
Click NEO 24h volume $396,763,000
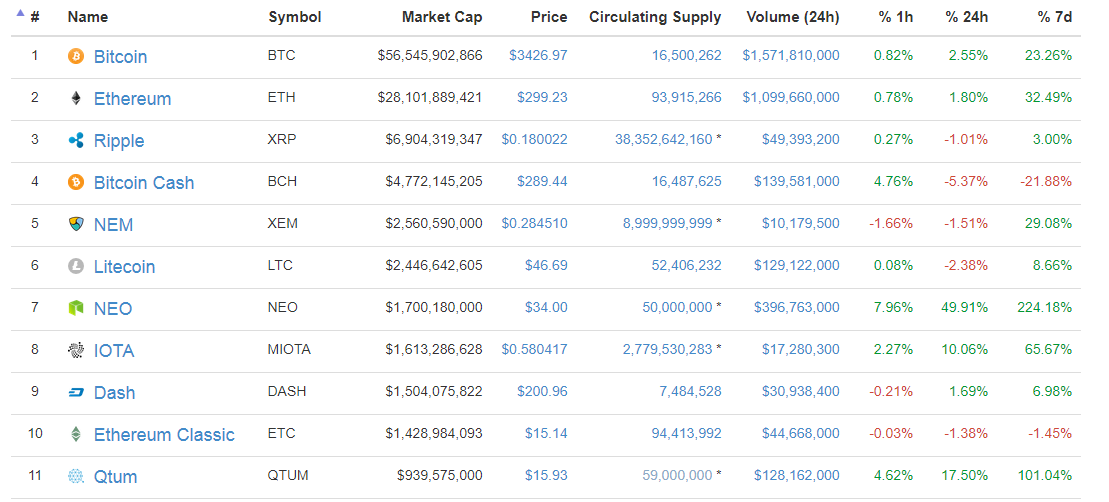[791, 308]
